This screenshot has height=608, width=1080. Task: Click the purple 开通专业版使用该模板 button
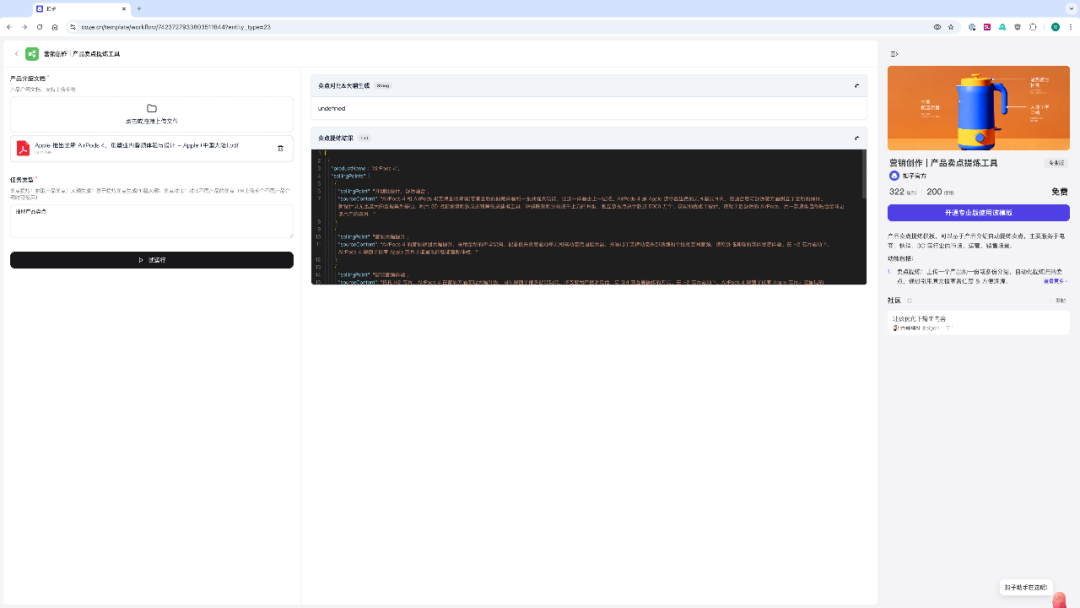pos(978,213)
